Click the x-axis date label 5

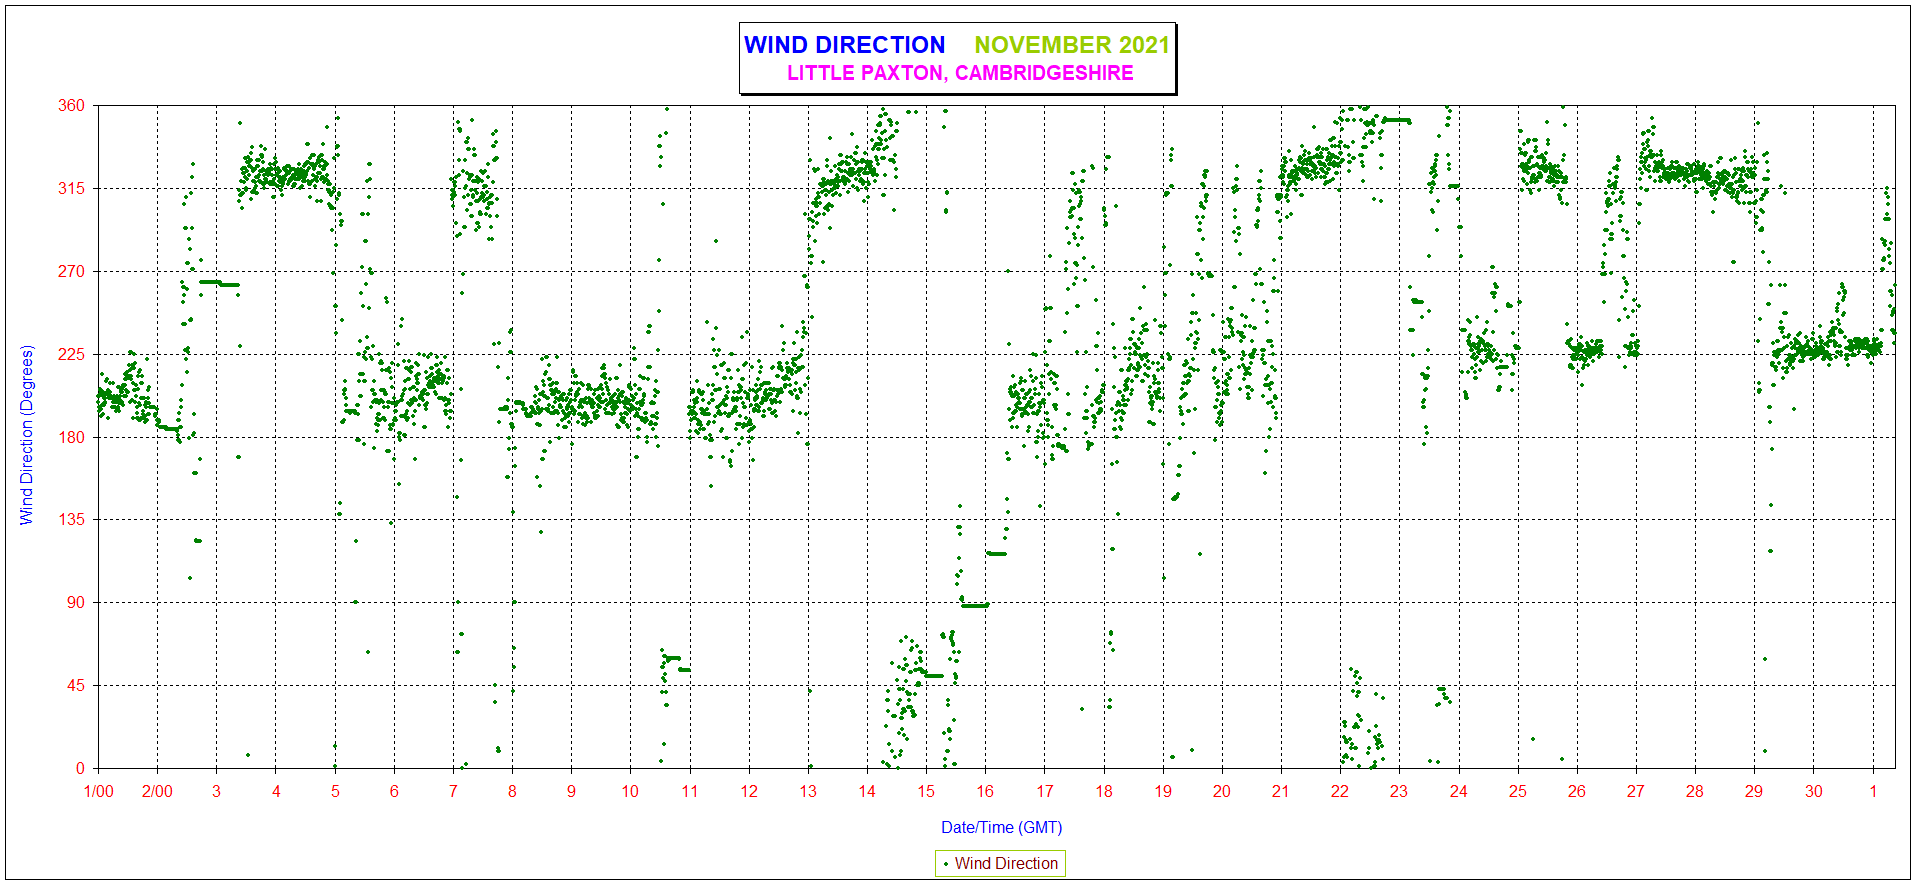point(335,791)
